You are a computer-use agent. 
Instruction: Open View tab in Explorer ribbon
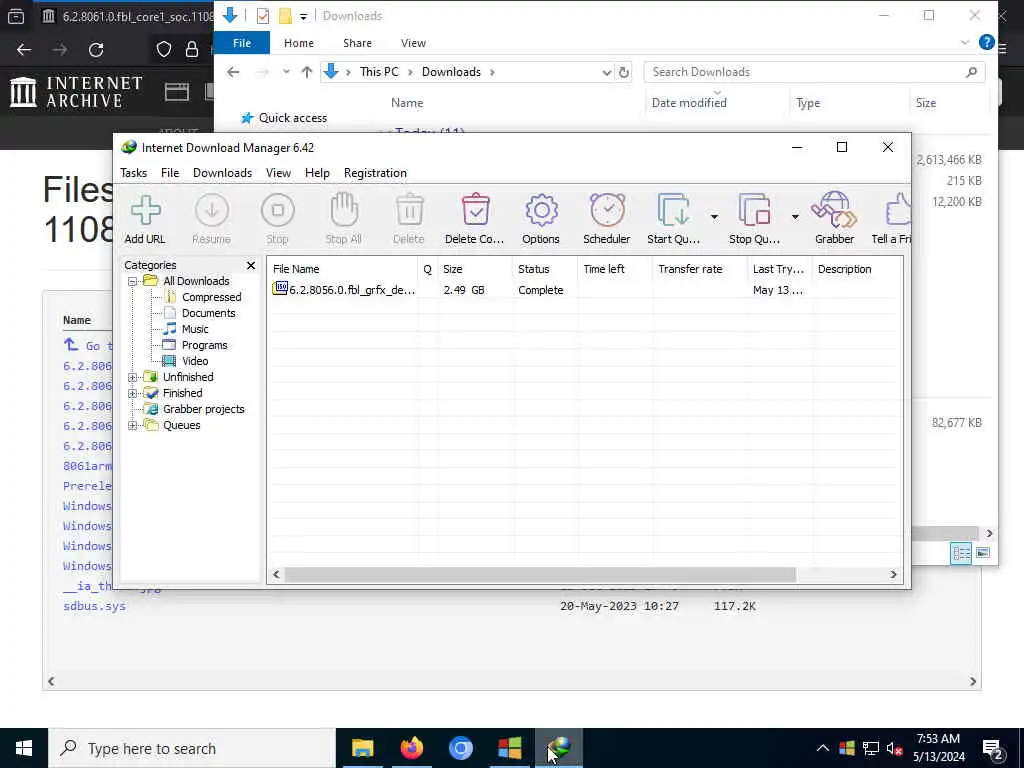tap(413, 43)
